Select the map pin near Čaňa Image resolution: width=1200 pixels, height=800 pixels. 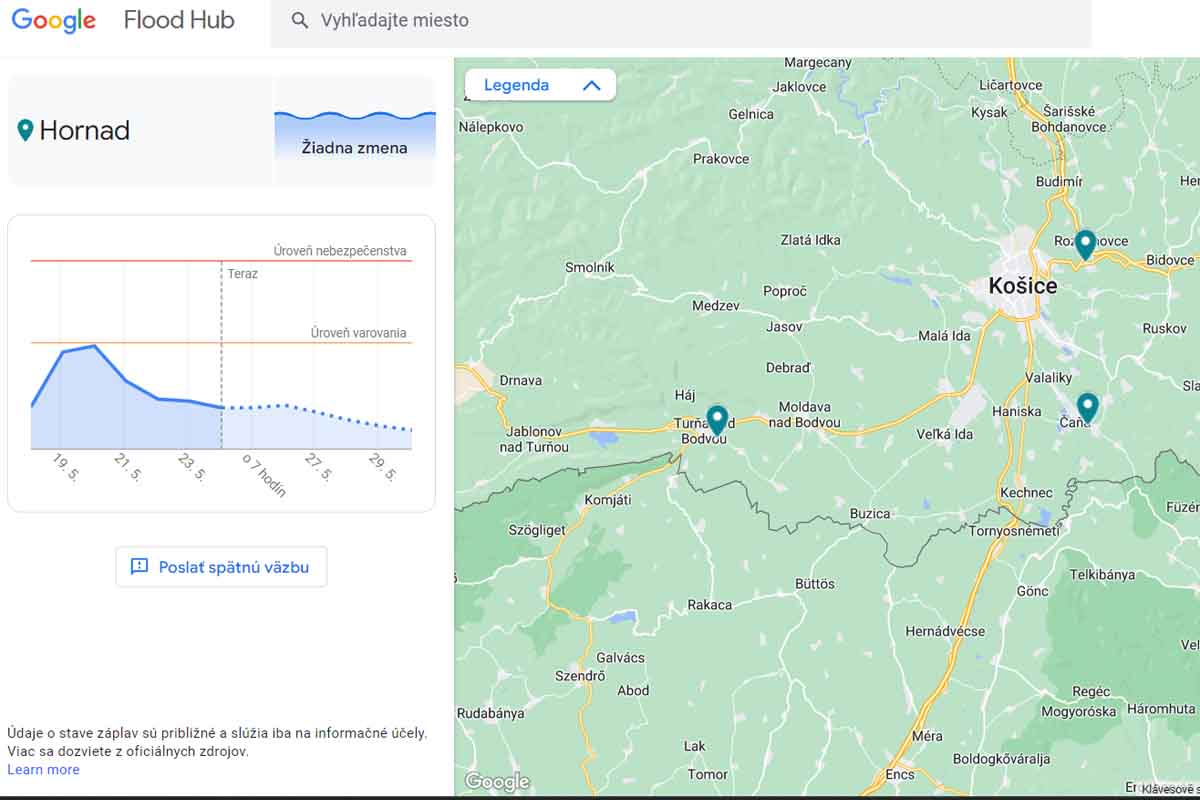pos(1087,407)
